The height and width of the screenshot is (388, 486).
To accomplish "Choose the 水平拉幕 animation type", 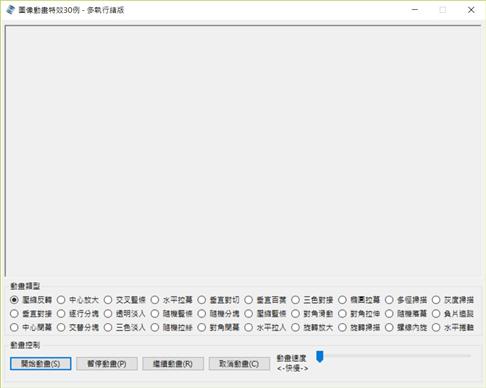I will (x=171, y=300).
